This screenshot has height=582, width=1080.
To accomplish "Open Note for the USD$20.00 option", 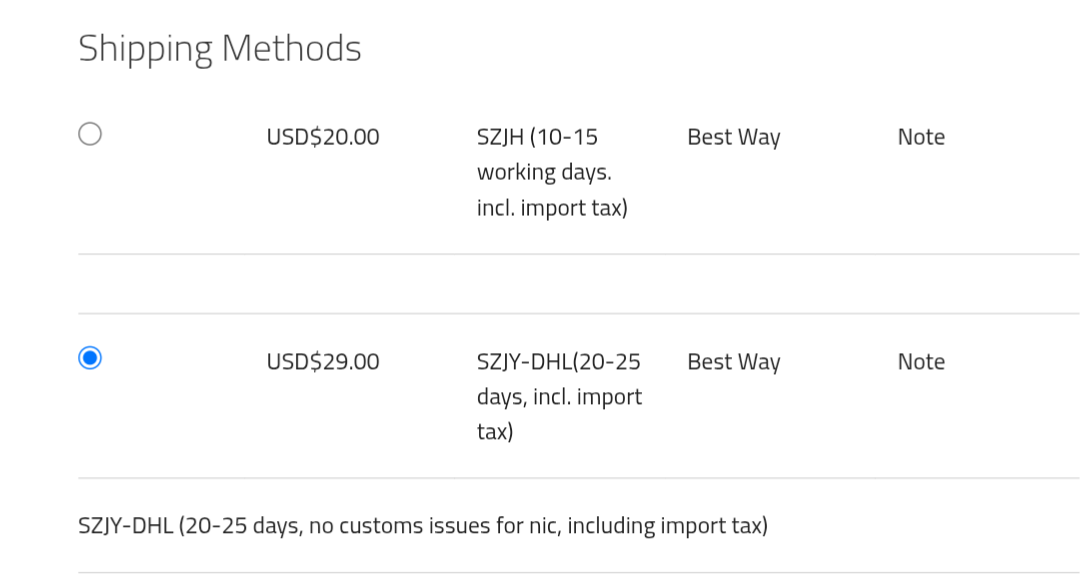I will tap(921, 137).
